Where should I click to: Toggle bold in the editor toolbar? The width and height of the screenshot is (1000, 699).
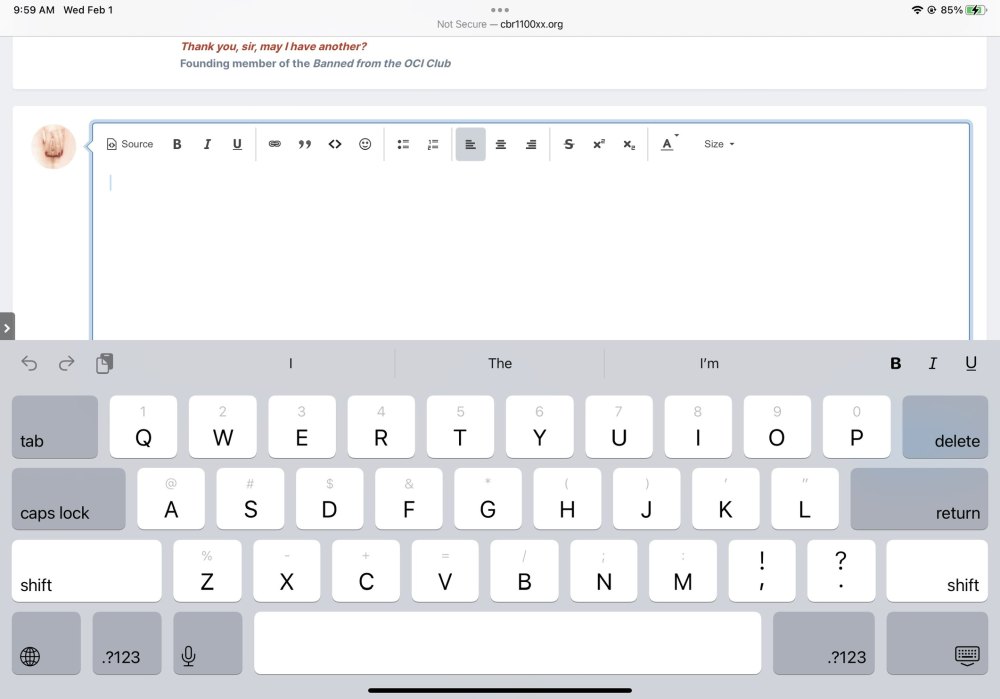(177, 144)
